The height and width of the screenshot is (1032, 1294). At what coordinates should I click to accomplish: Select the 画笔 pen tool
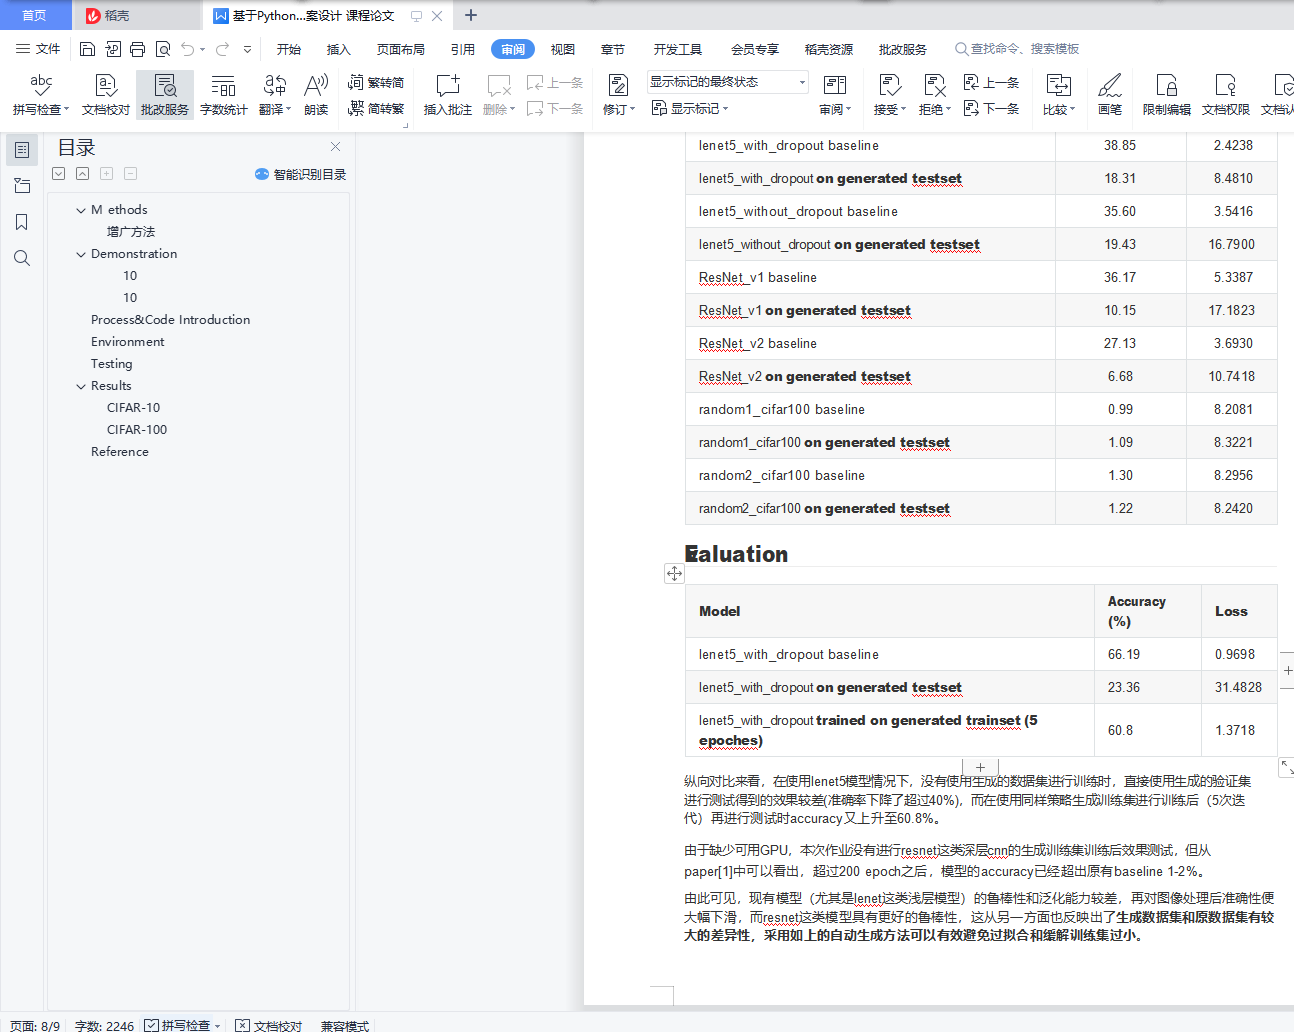pos(1110,95)
